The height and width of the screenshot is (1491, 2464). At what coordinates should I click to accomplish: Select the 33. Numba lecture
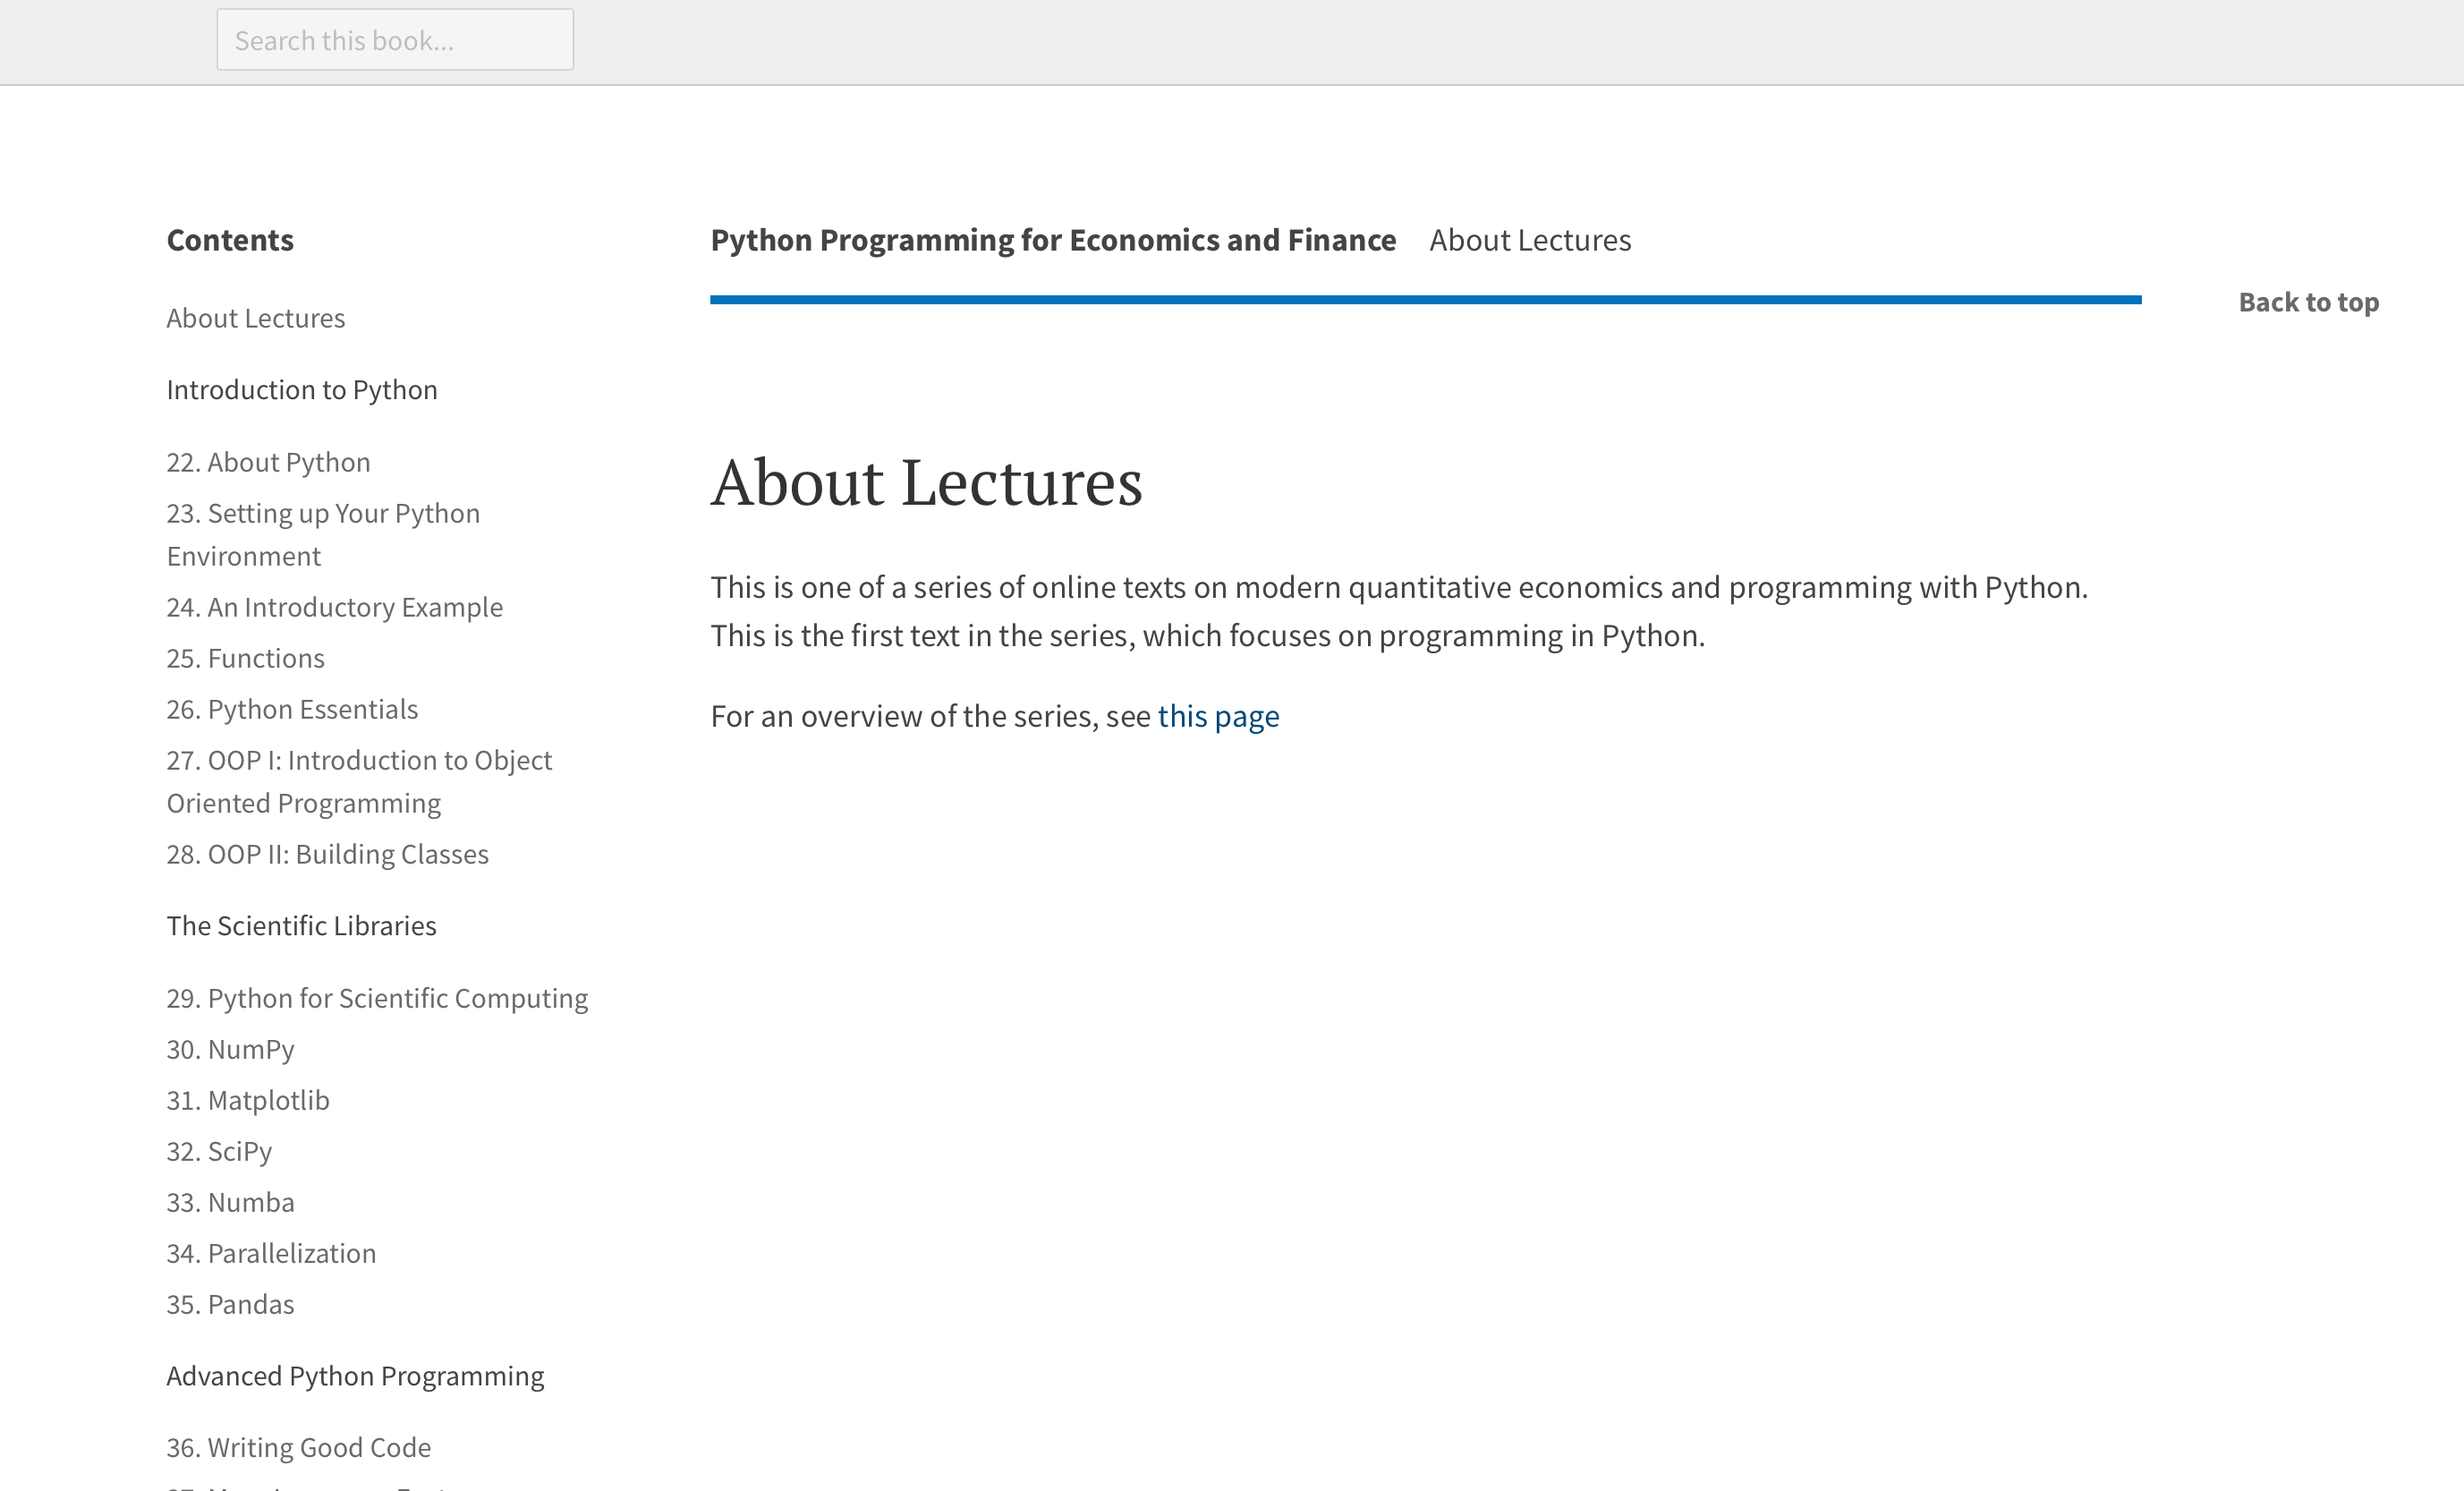pyautogui.click(x=230, y=1202)
